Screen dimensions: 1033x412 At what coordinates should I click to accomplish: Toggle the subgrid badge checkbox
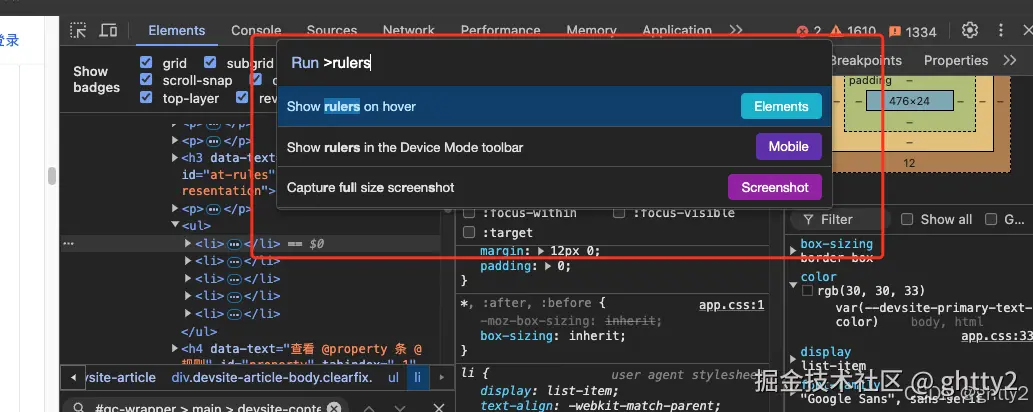(210, 63)
